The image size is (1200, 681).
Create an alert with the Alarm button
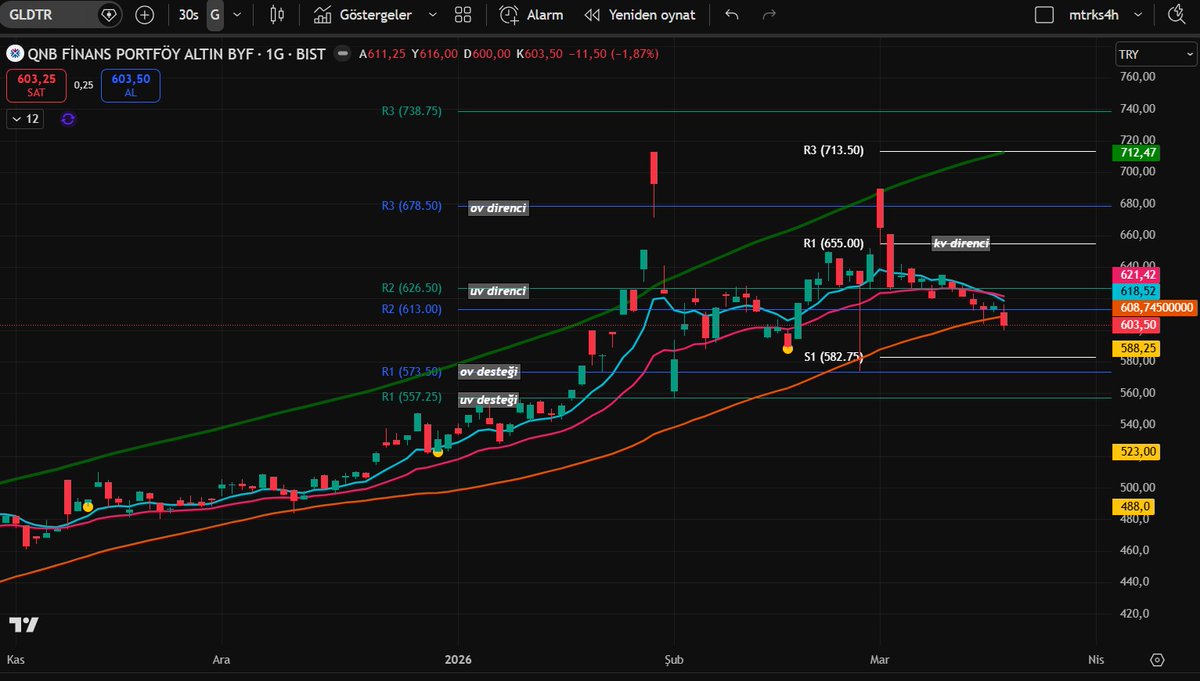531,15
